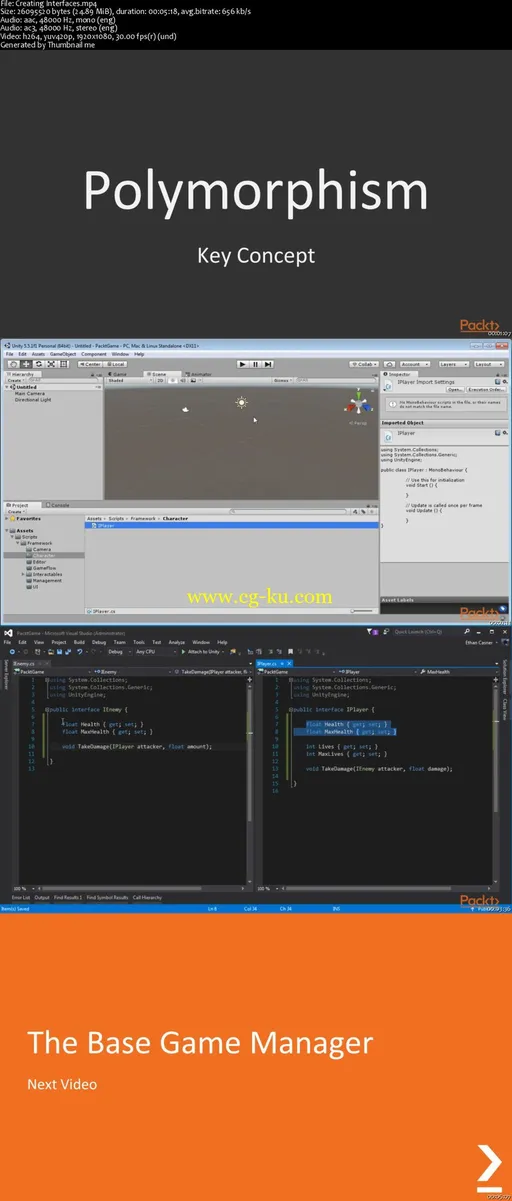Open the Account dropdown in Unity
The width and height of the screenshot is (512, 1201).
coord(415,364)
